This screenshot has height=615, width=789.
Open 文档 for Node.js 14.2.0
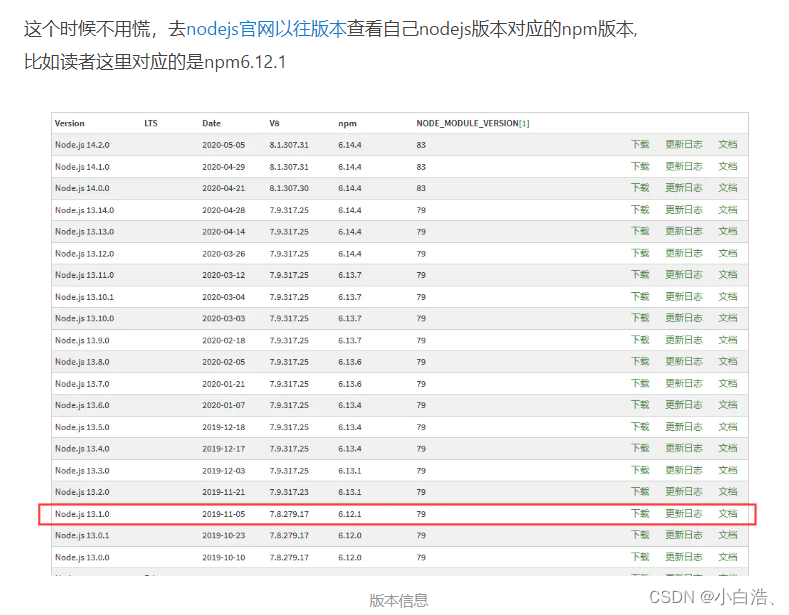(x=728, y=144)
